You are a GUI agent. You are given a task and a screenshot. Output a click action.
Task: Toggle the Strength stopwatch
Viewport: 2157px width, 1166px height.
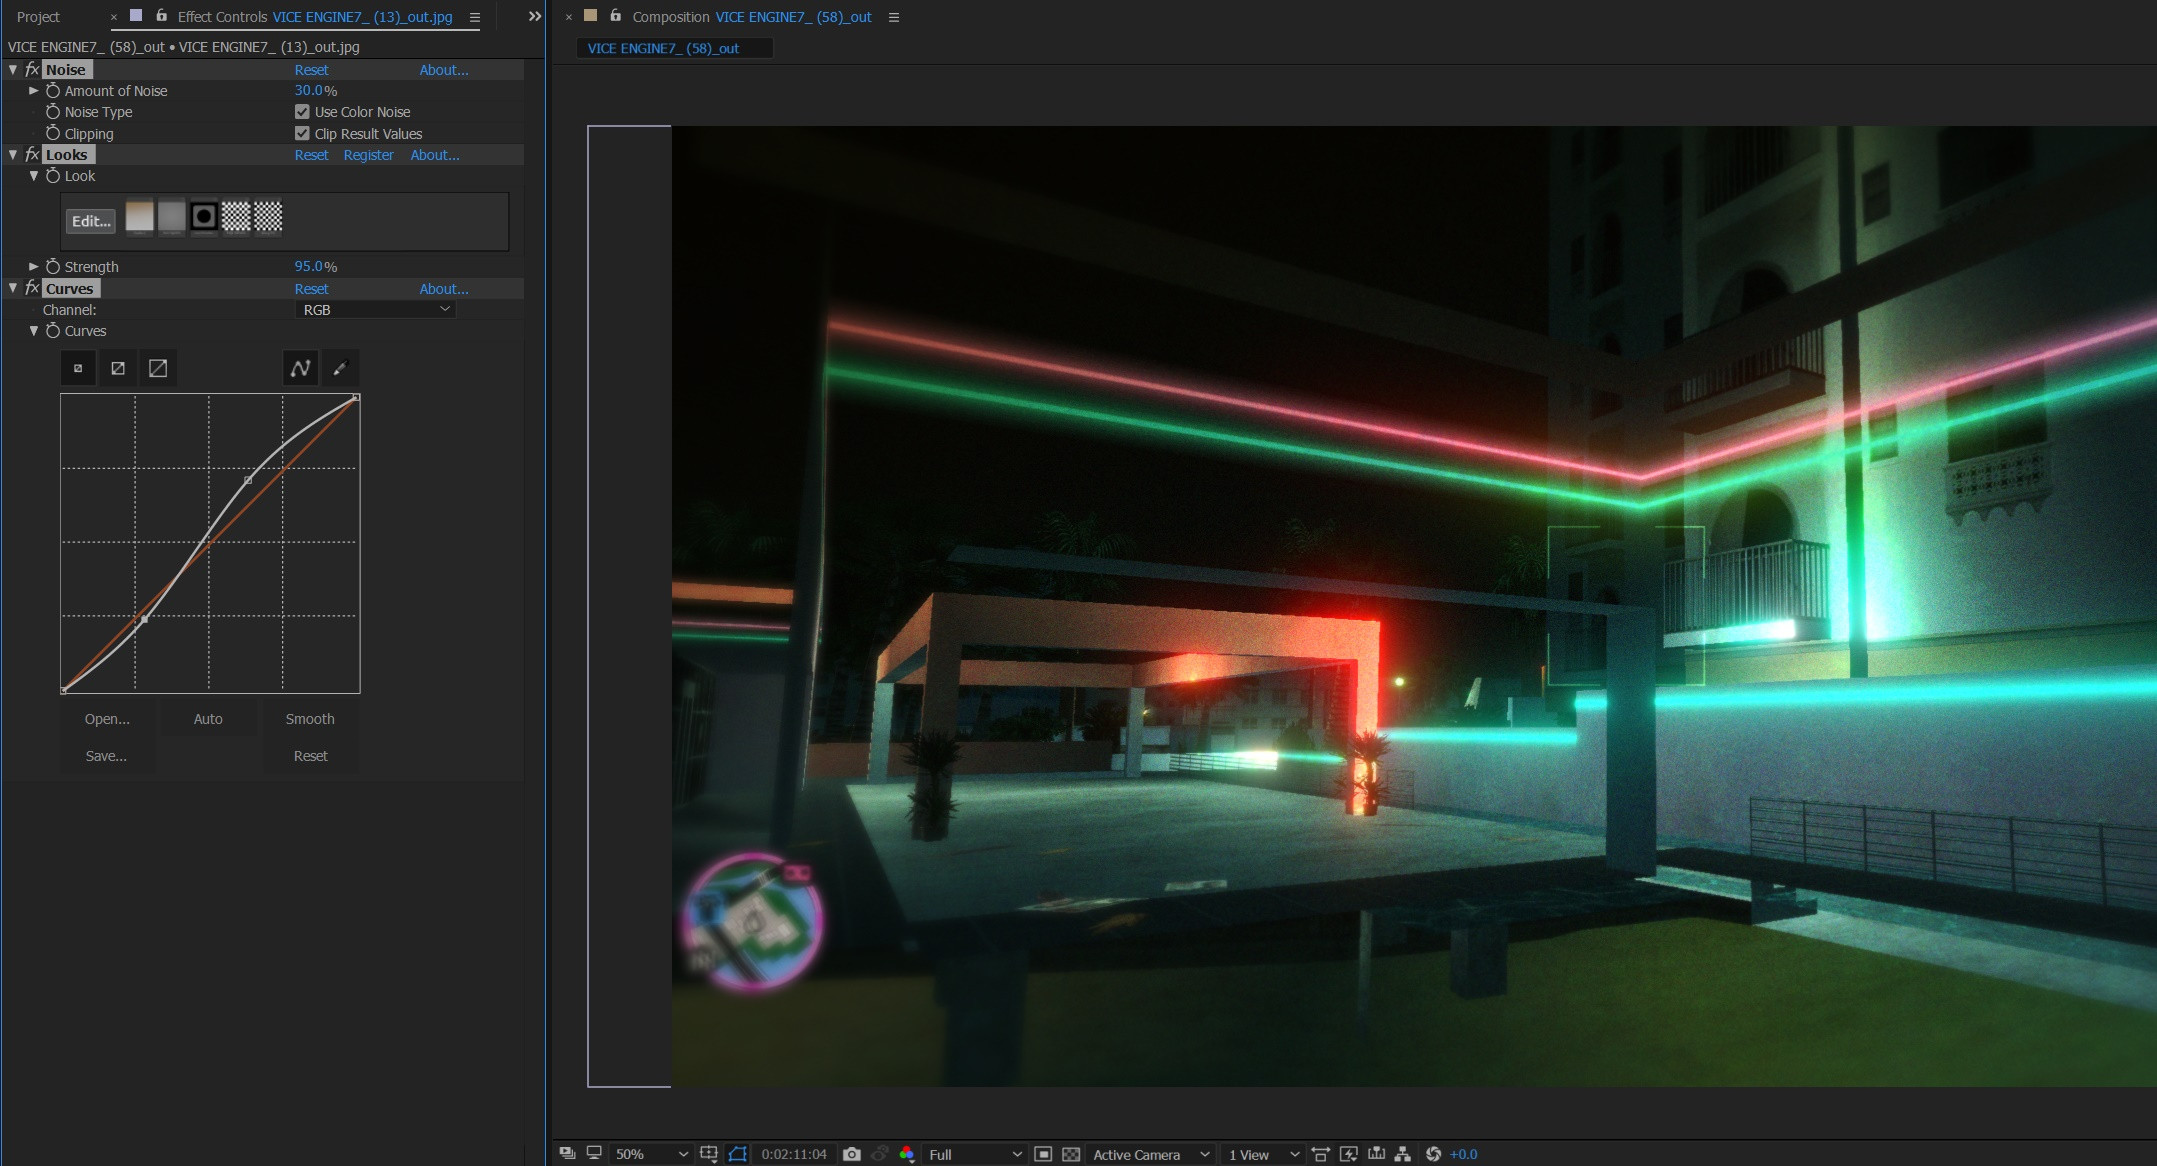[x=53, y=267]
